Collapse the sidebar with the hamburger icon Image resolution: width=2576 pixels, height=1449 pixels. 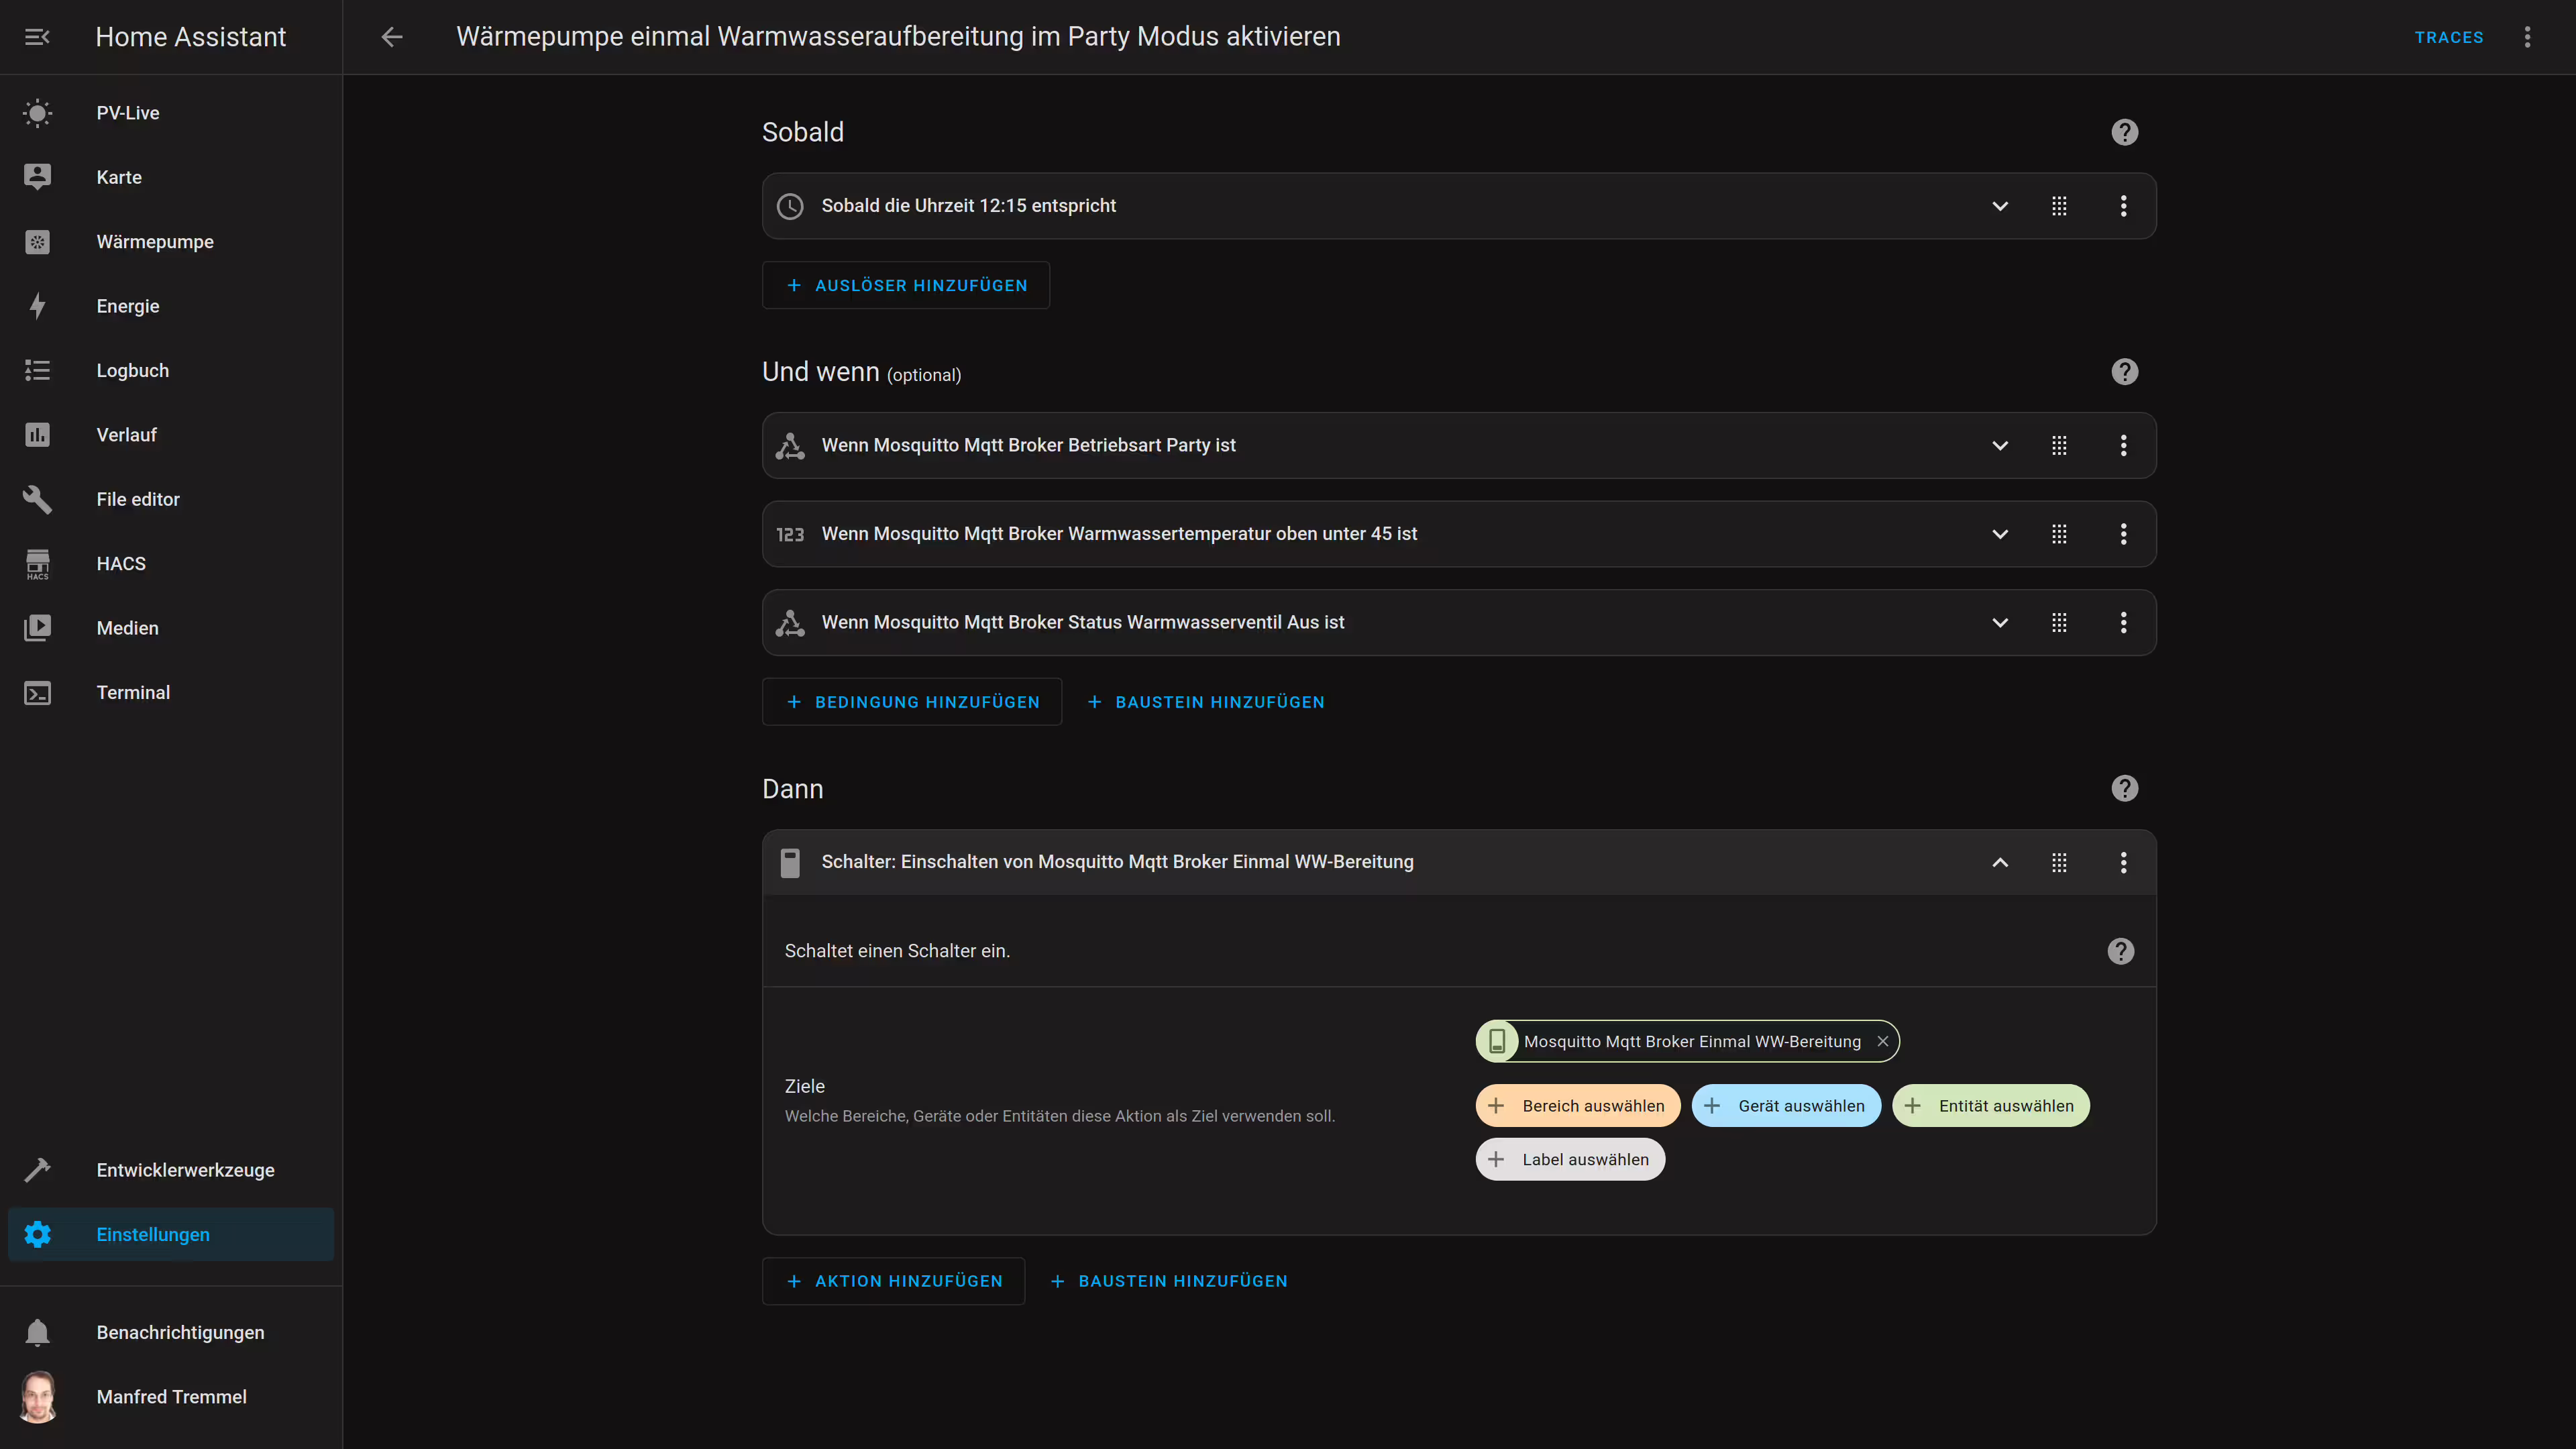pyautogui.click(x=37, y=37)
